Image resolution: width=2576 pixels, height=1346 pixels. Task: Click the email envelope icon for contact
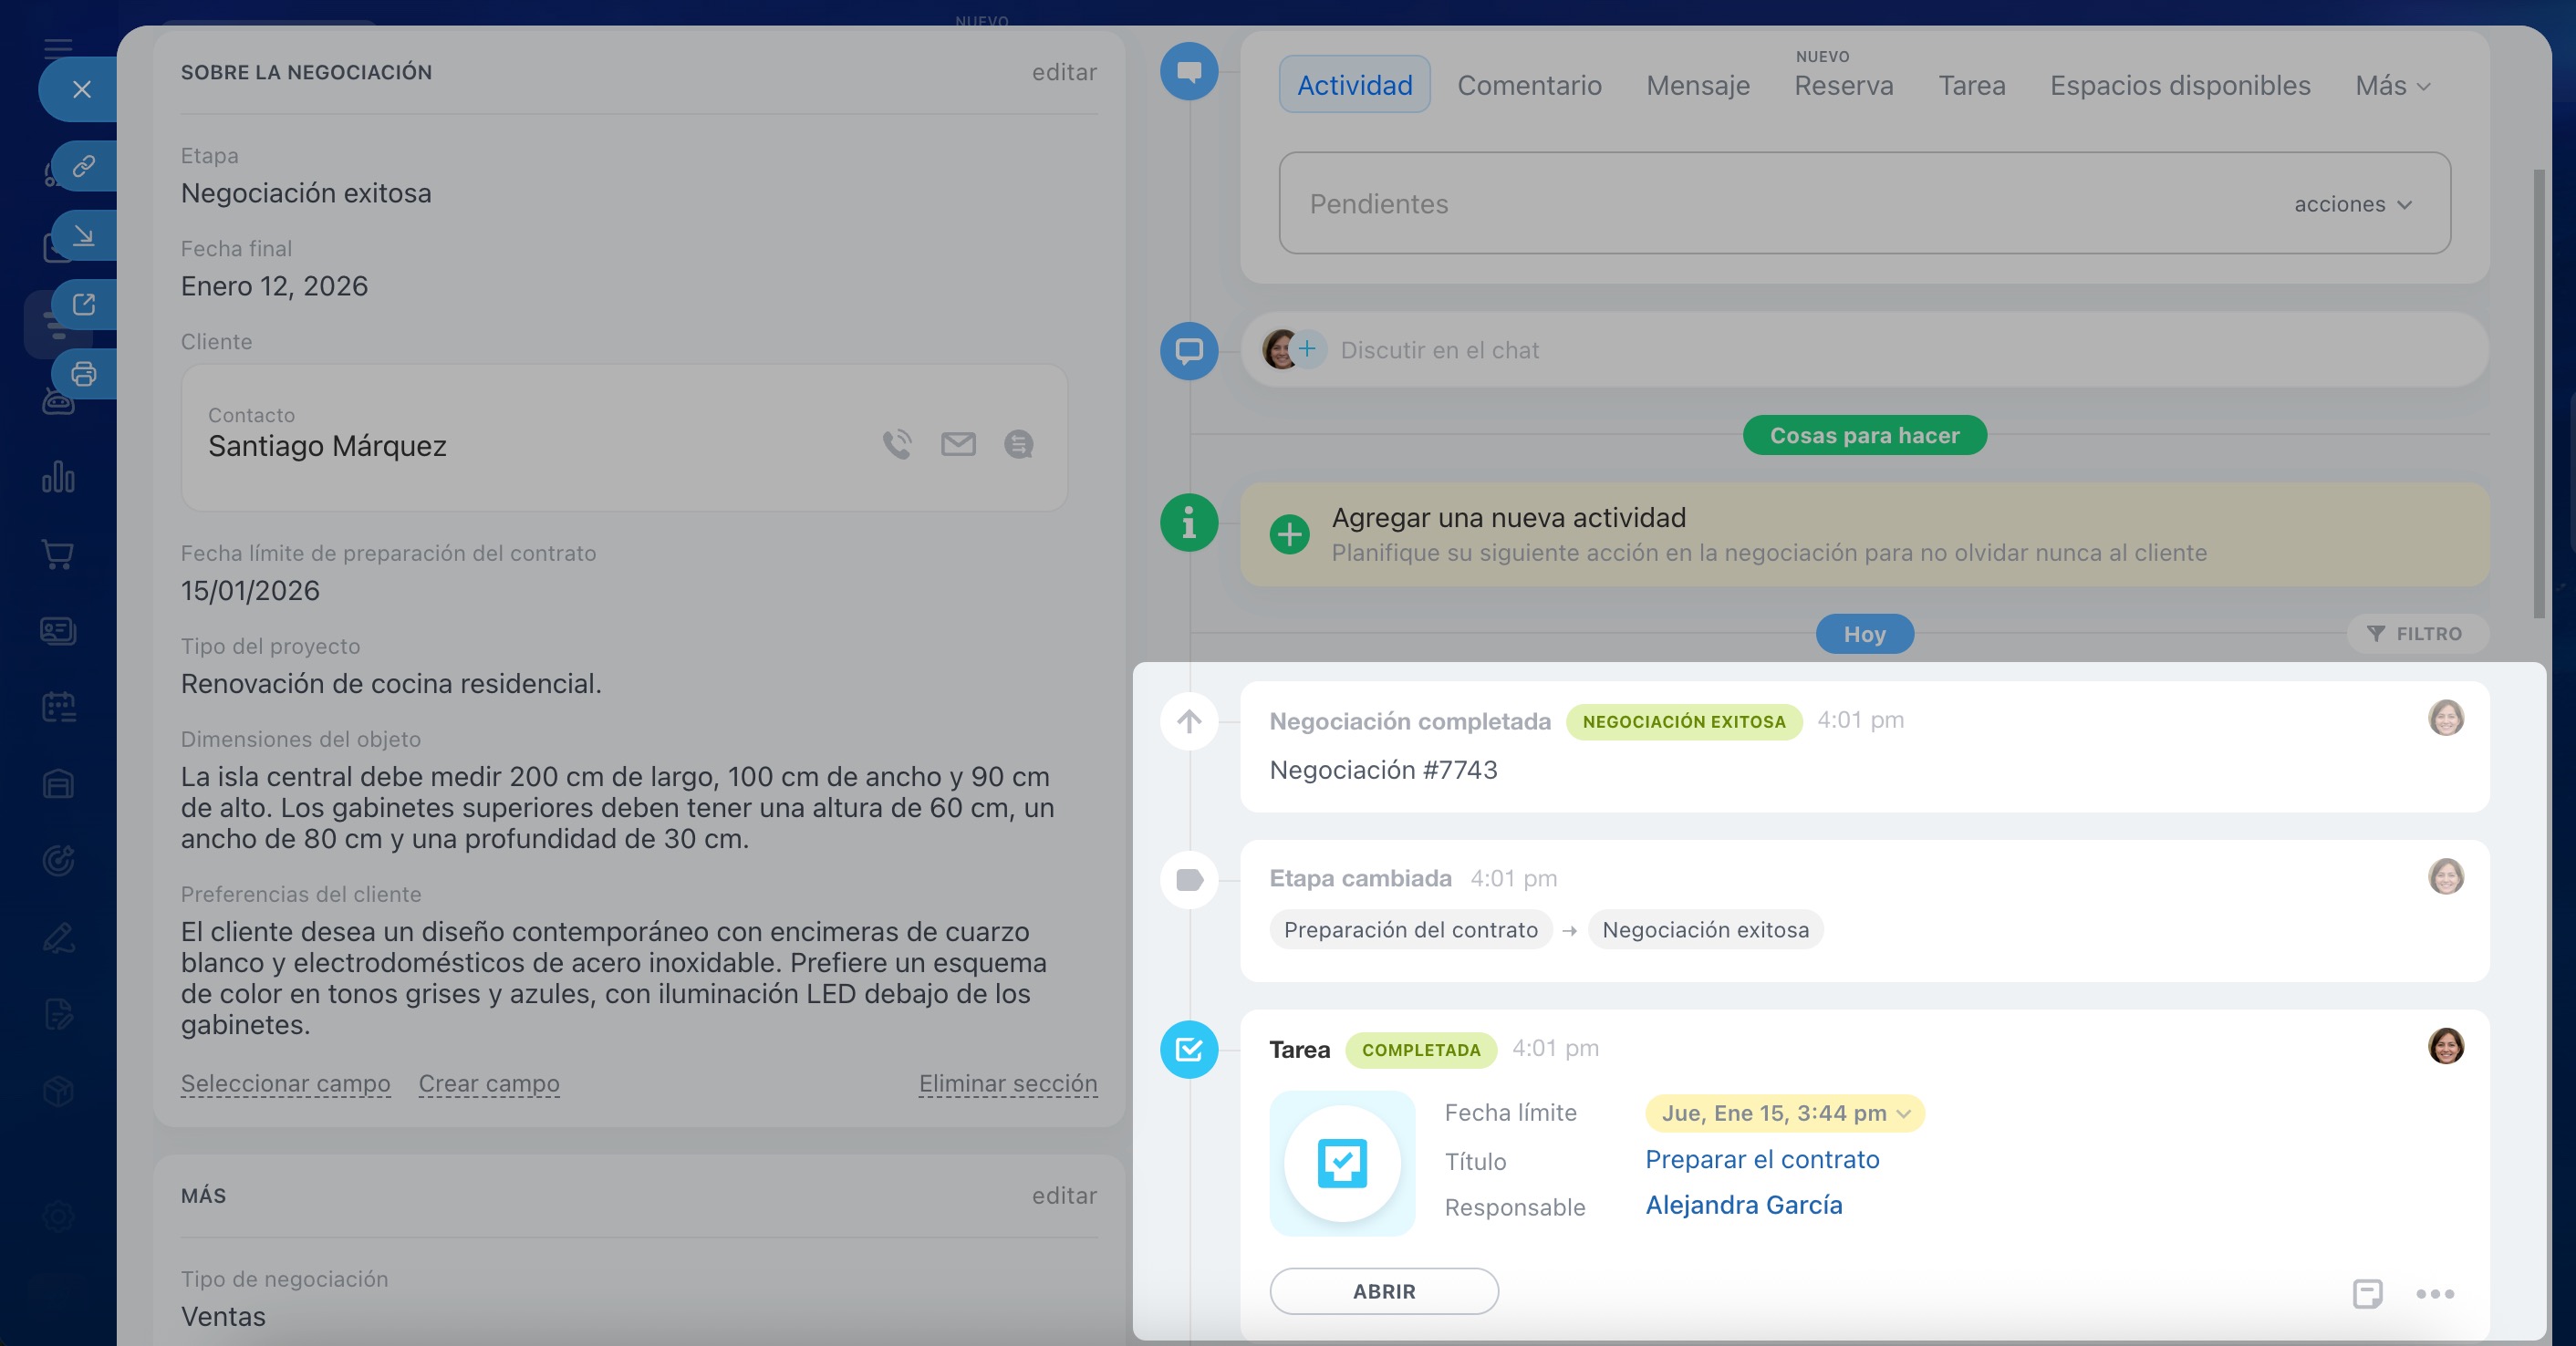click(958, 444)
